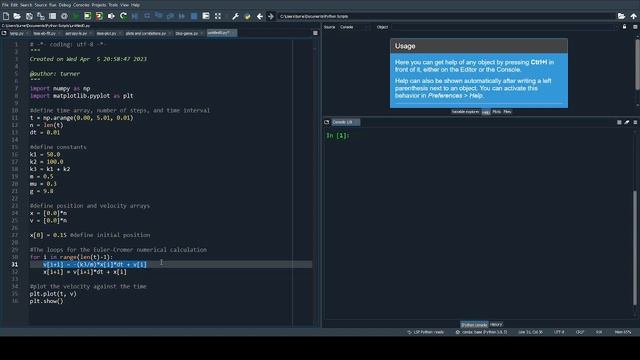The height and width of the screenshot is (360, 640).
Task: Click the In [1] console prompt
Action: (338, 135)
